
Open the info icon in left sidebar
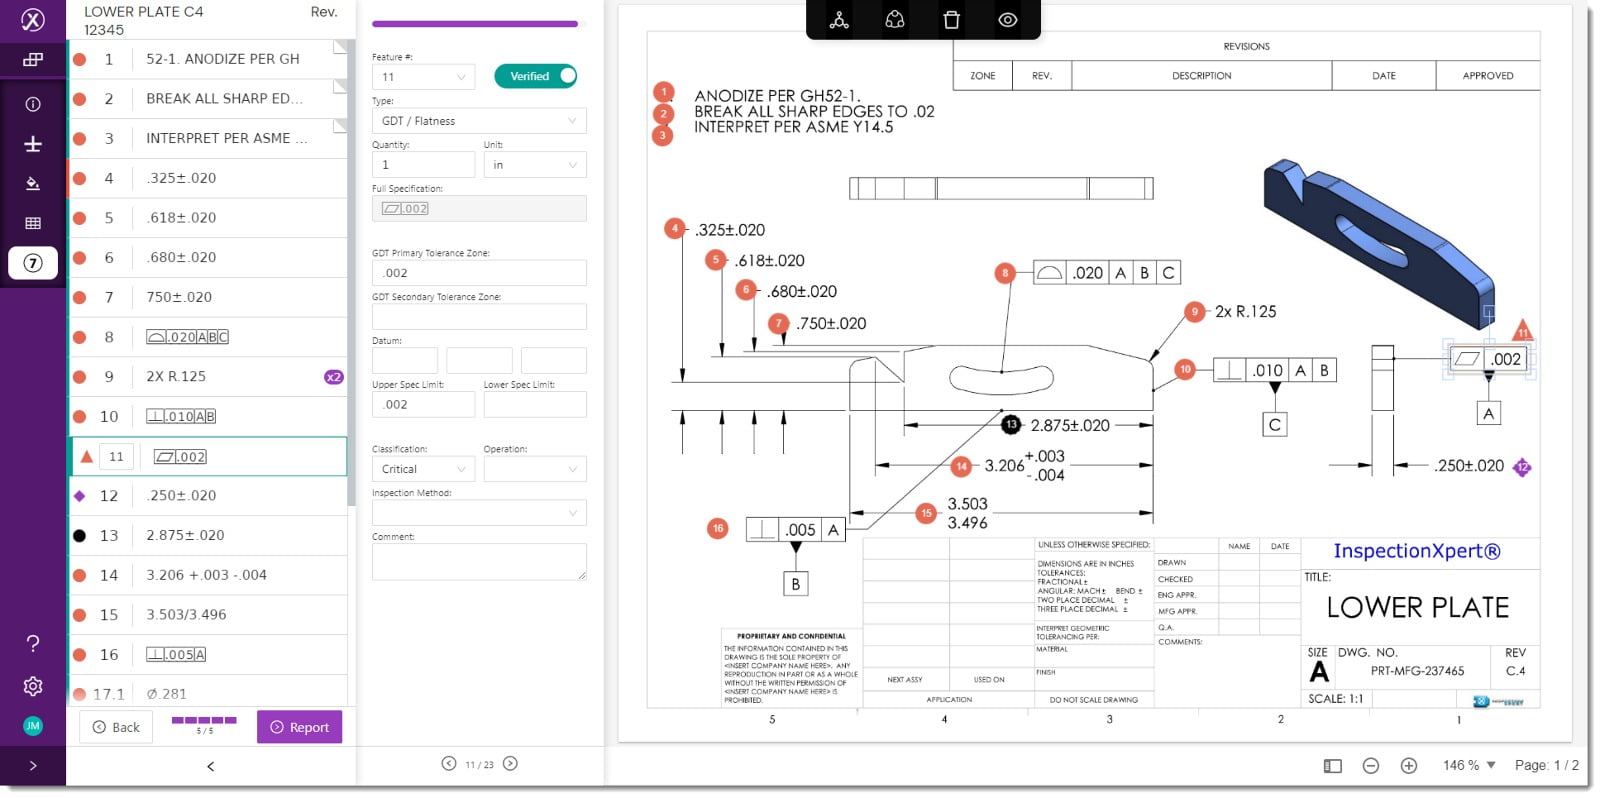coord(33,104)
